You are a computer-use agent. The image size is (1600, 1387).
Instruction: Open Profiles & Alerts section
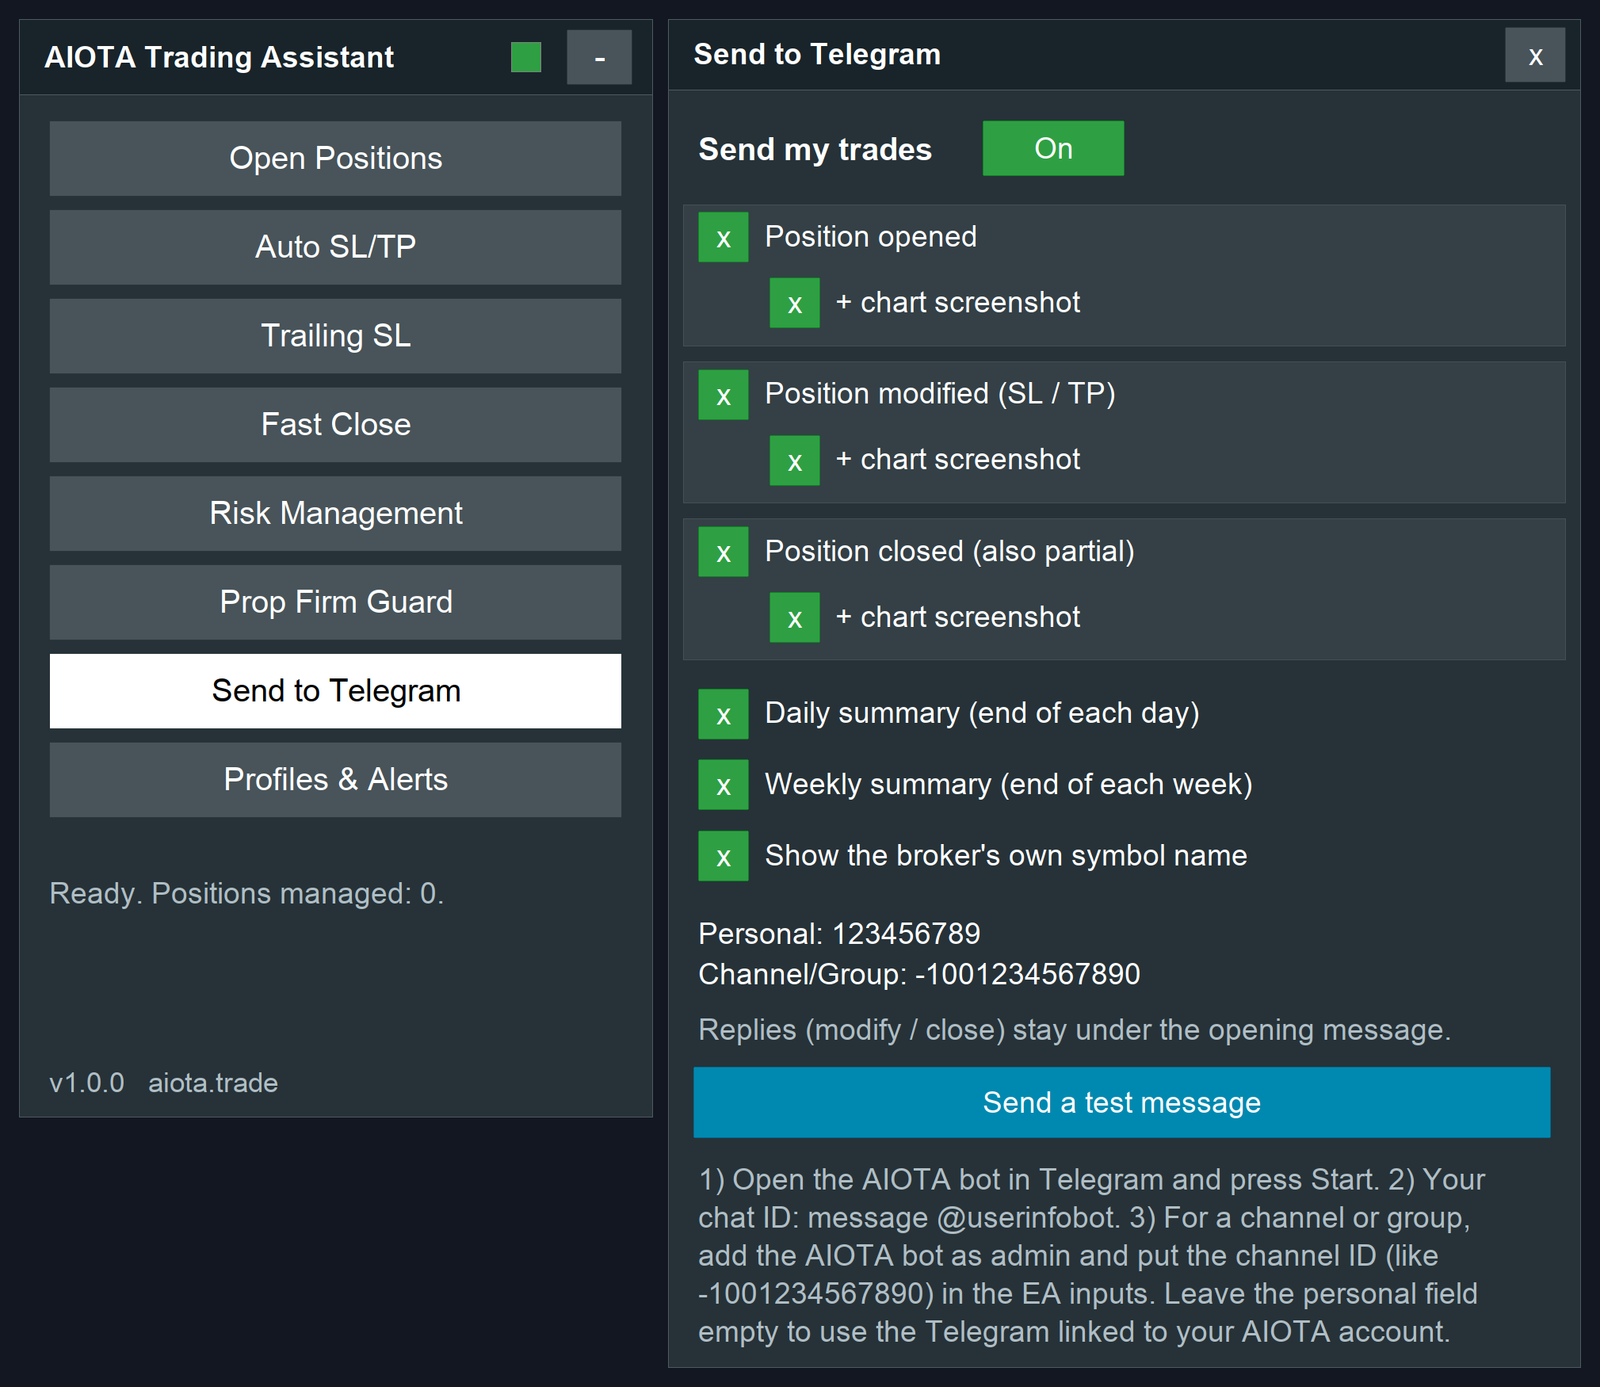(335, 780)
